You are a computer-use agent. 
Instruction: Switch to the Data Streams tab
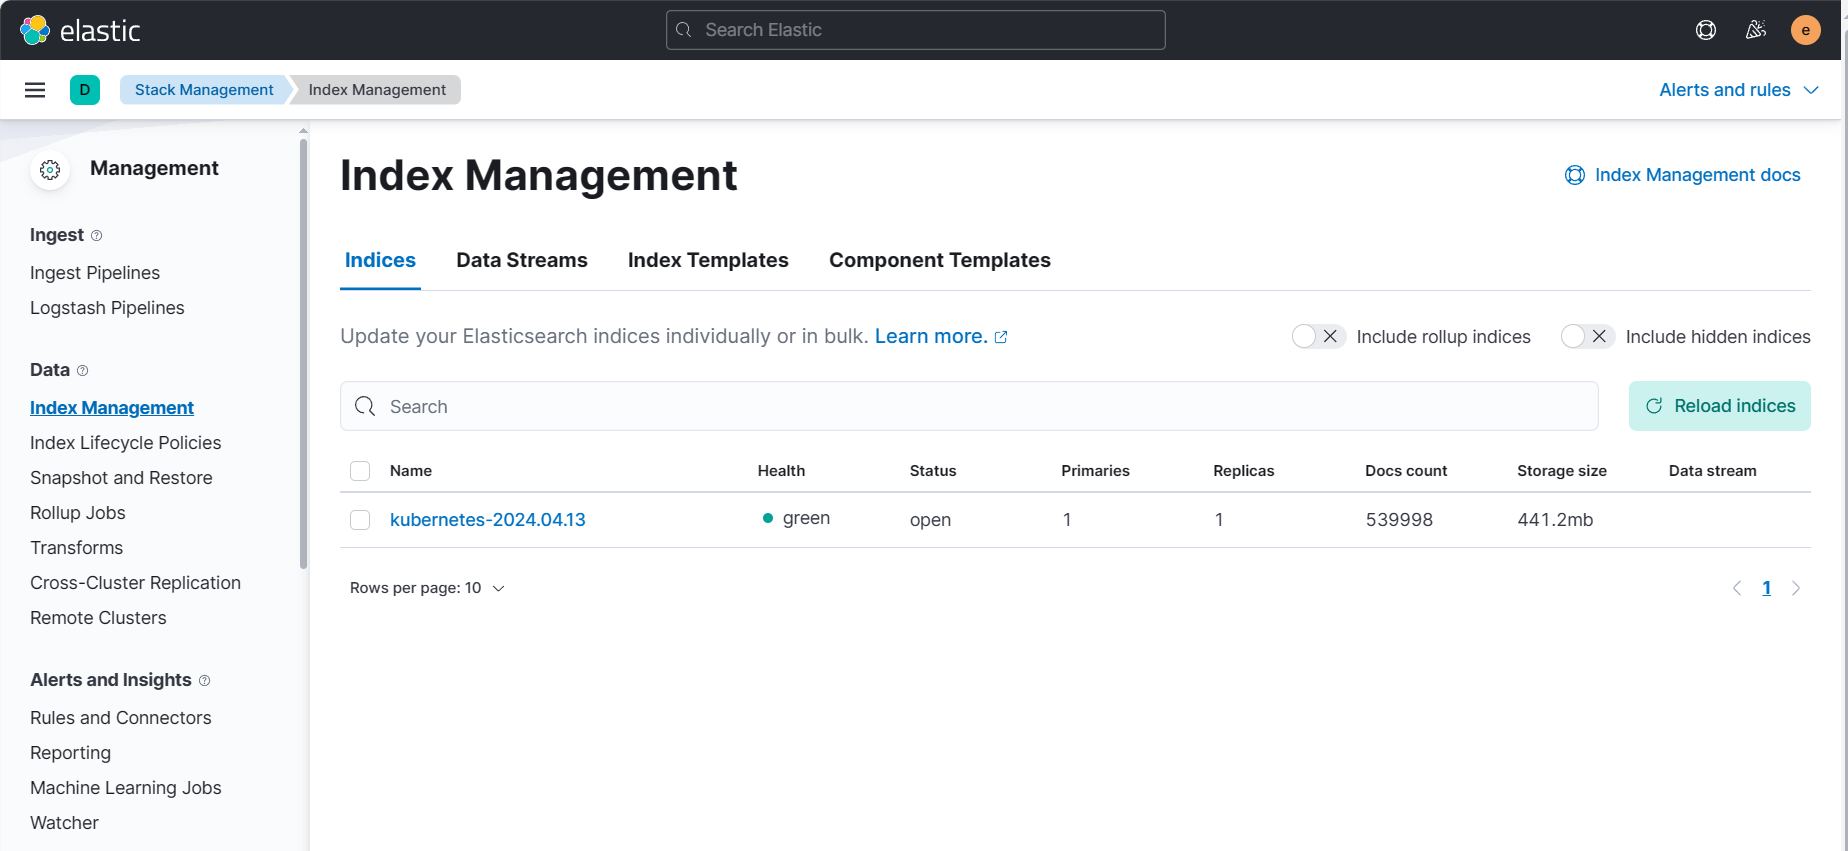tap(522, 260)
